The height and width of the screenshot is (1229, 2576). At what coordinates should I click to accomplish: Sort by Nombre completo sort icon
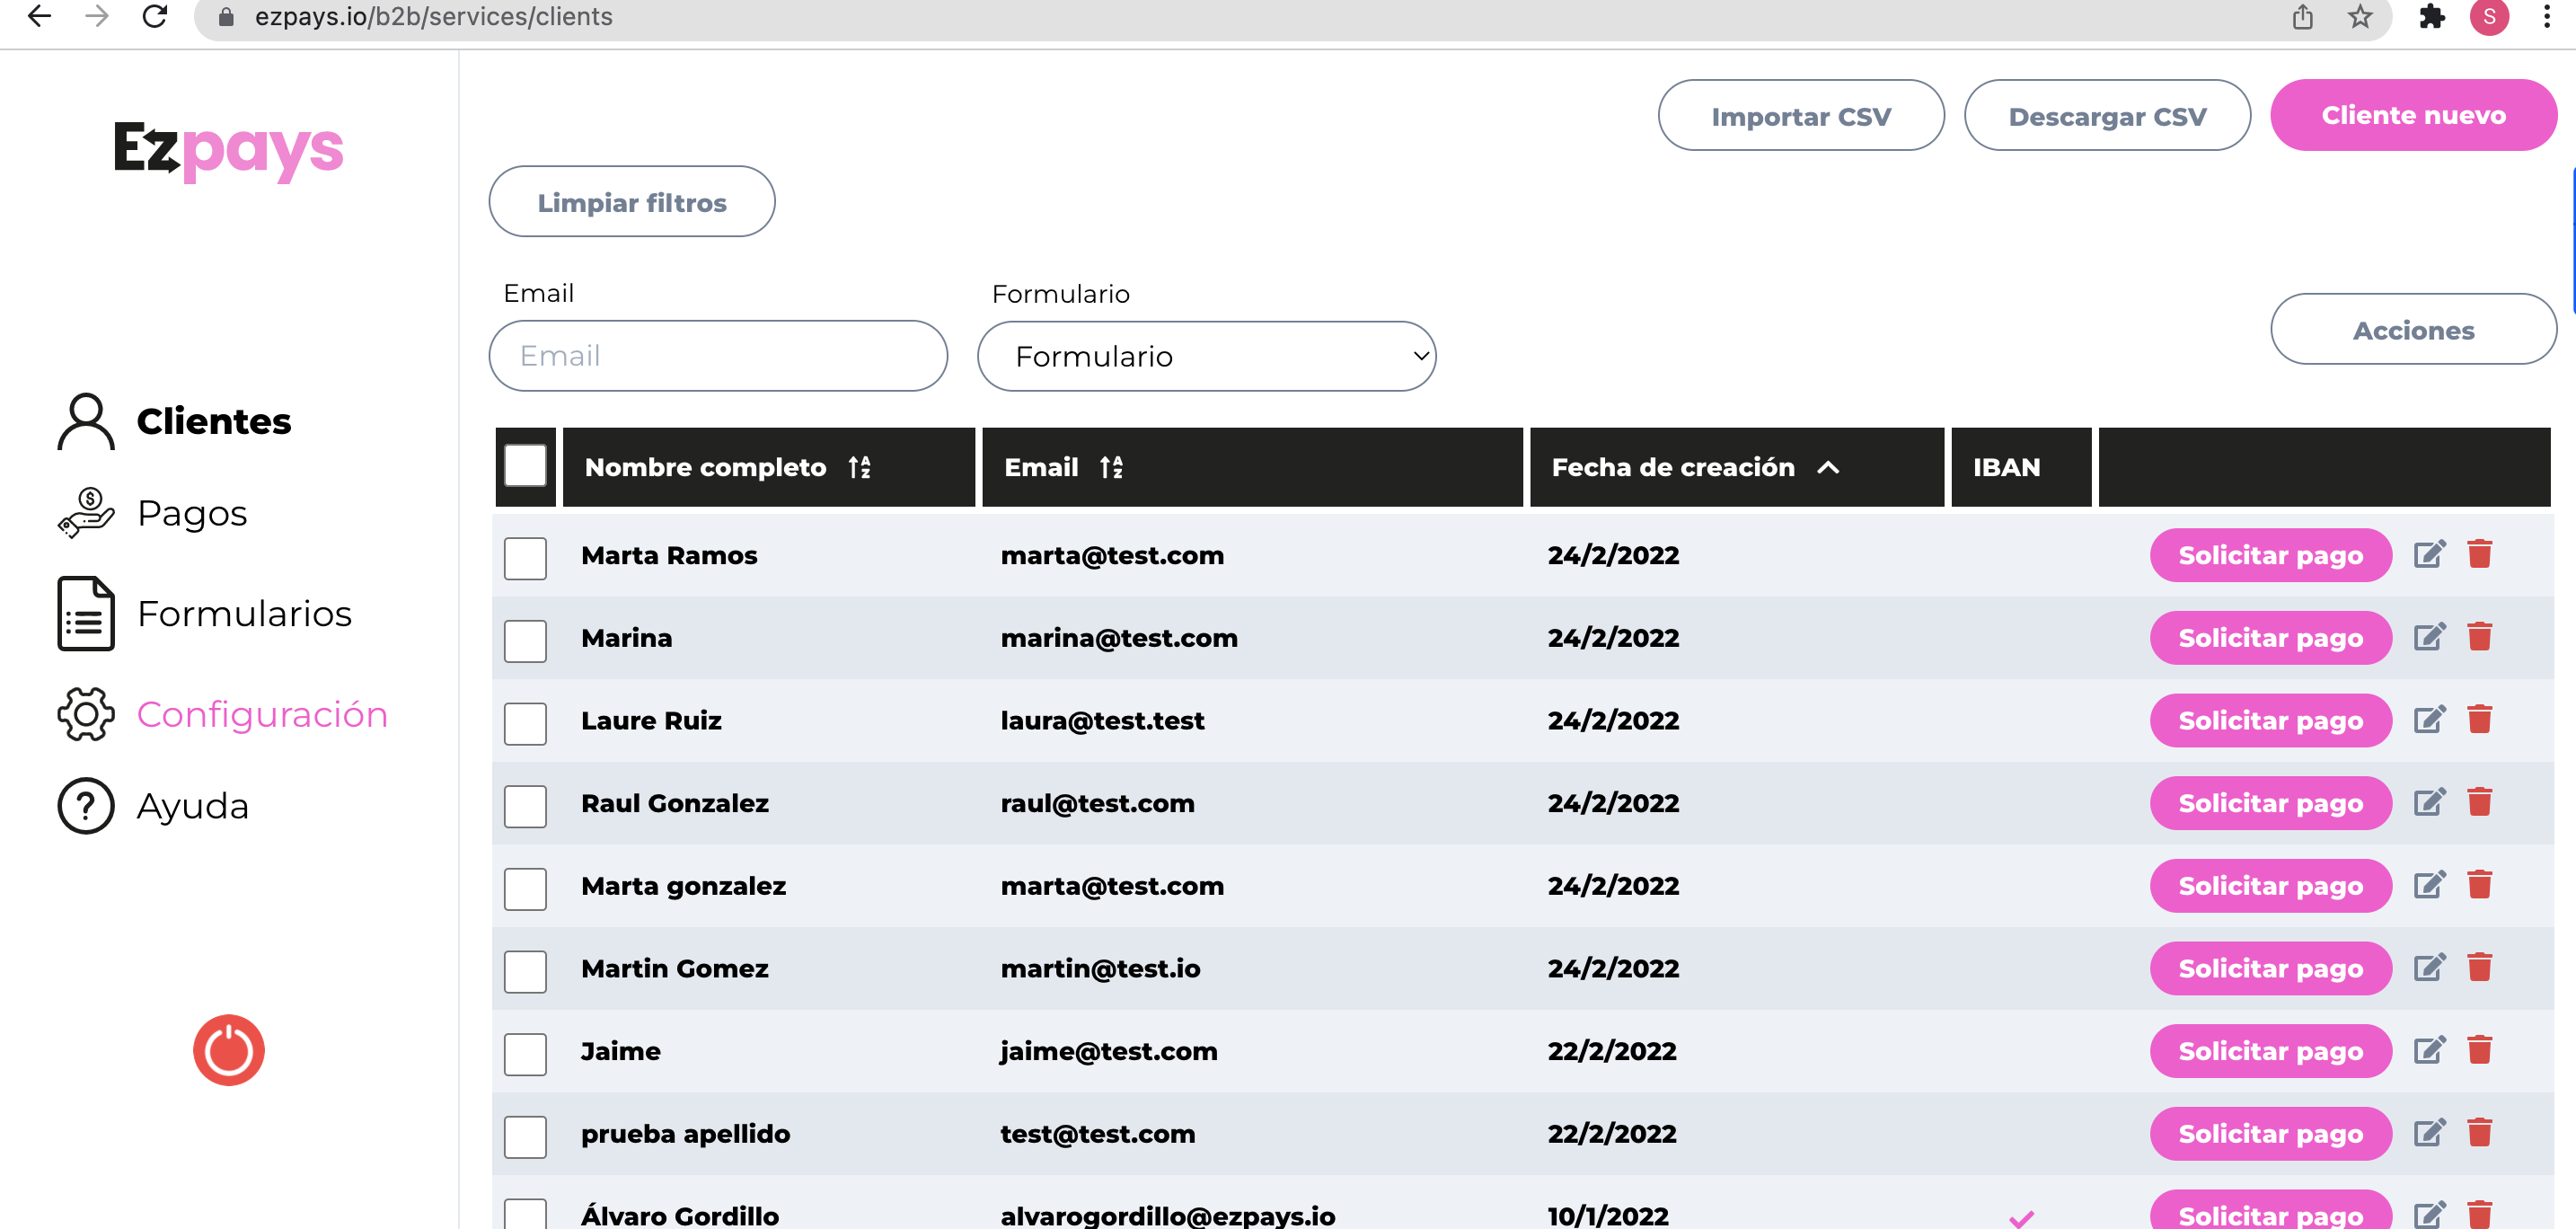(x=859, y=467)
